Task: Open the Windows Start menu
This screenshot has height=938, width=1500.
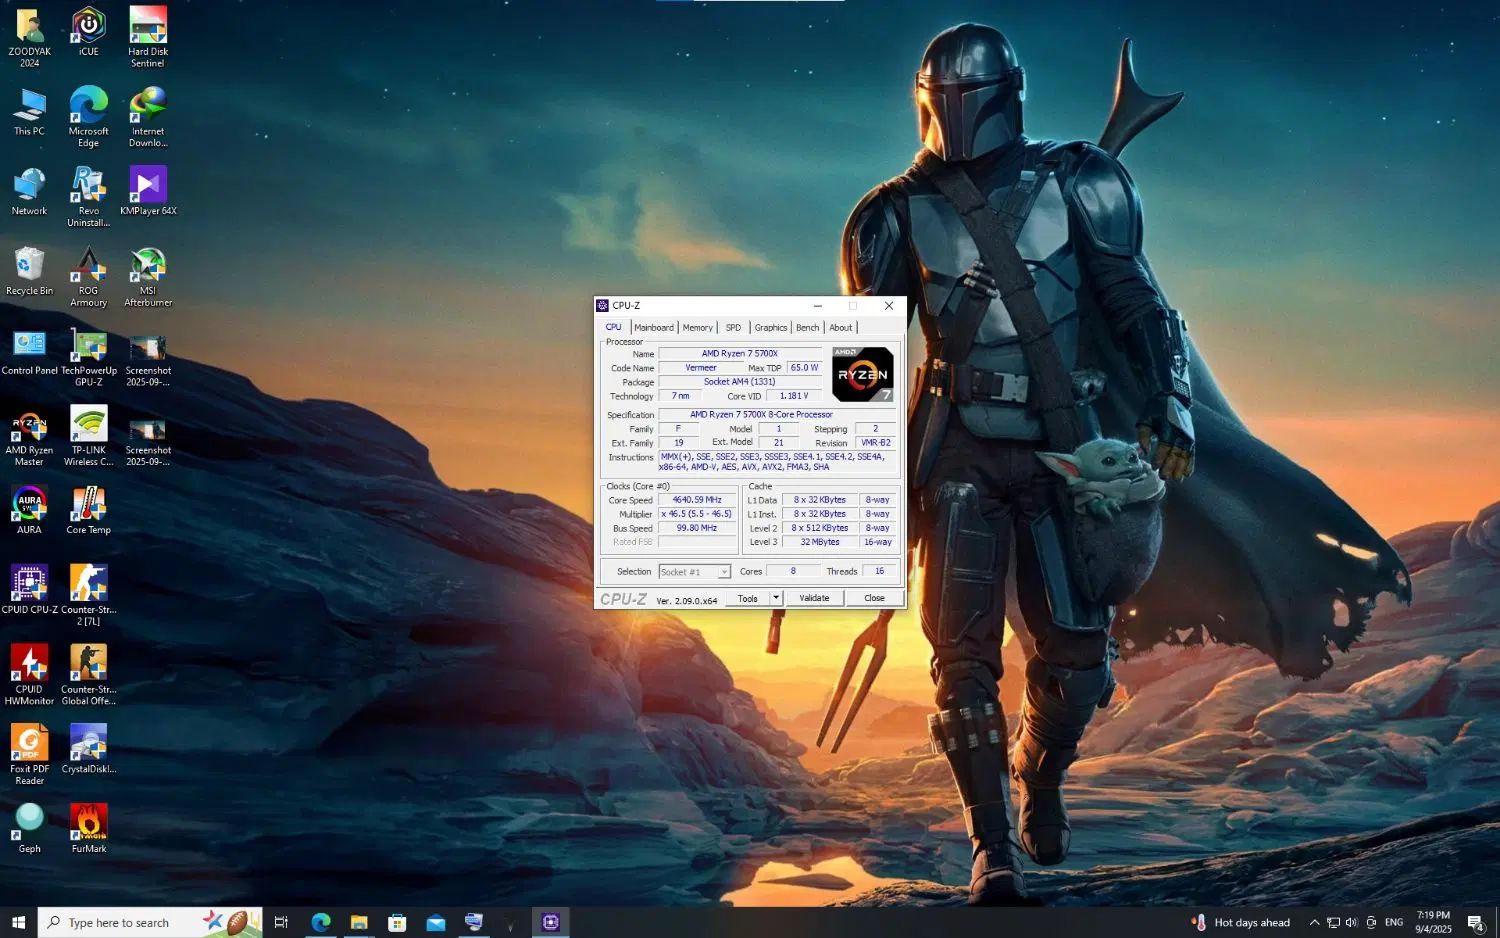Action: (x=18, y=922)
